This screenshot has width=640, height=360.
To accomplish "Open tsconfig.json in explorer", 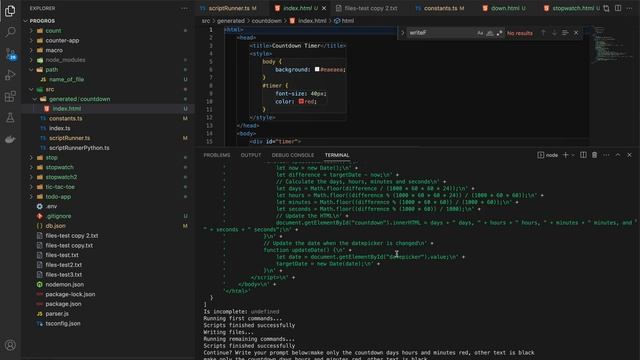I will 63,324.
